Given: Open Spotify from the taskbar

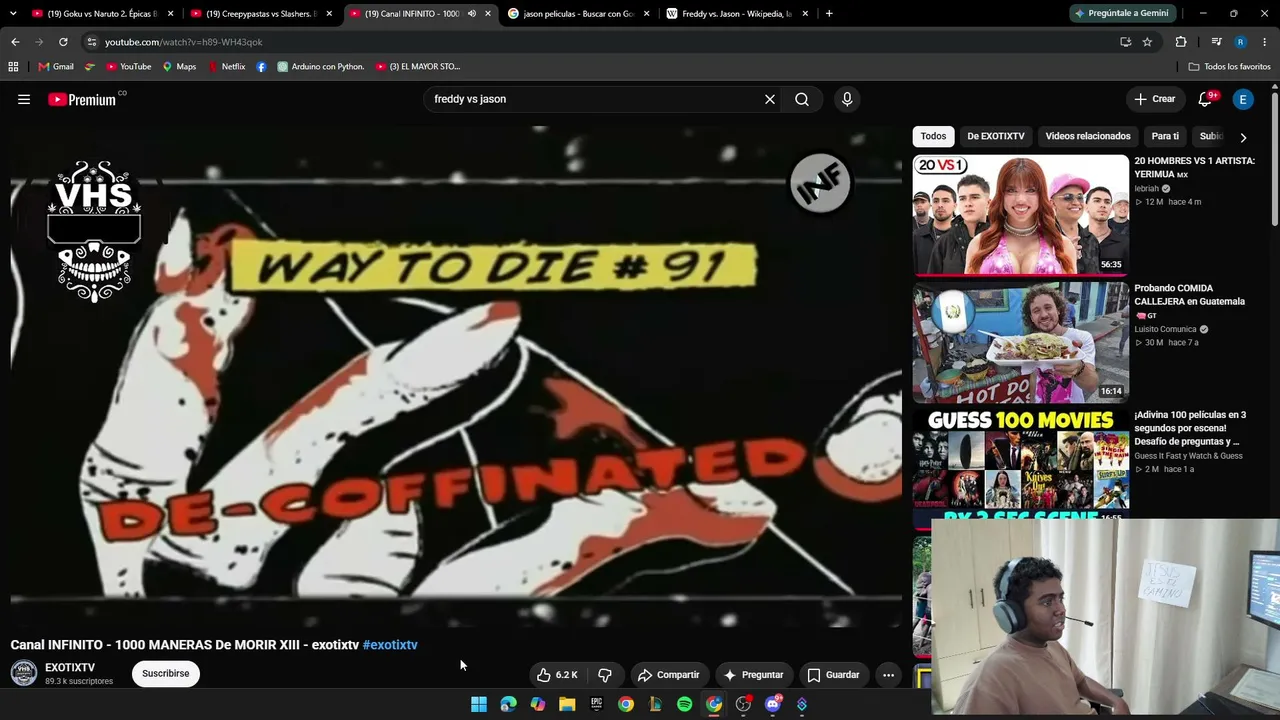Looking at the screenshot, I should pyautogui.click(x=684, y=704).
